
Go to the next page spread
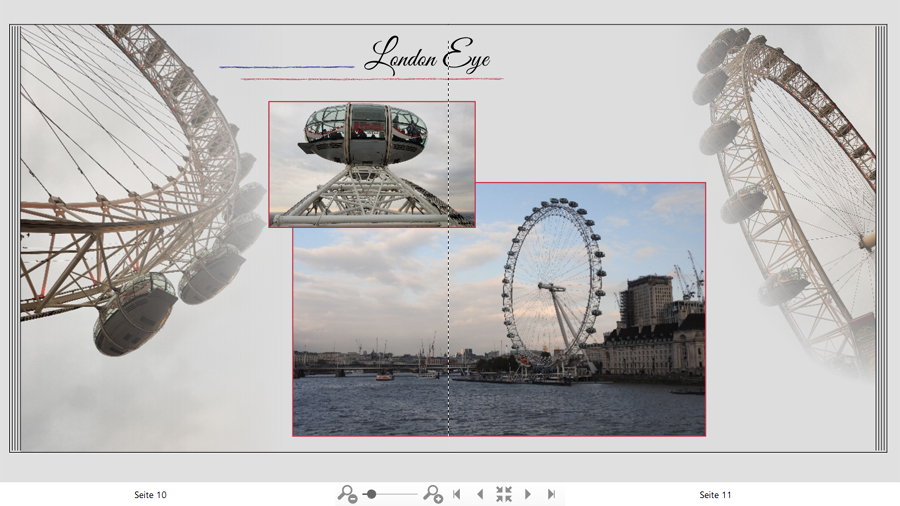527,494
